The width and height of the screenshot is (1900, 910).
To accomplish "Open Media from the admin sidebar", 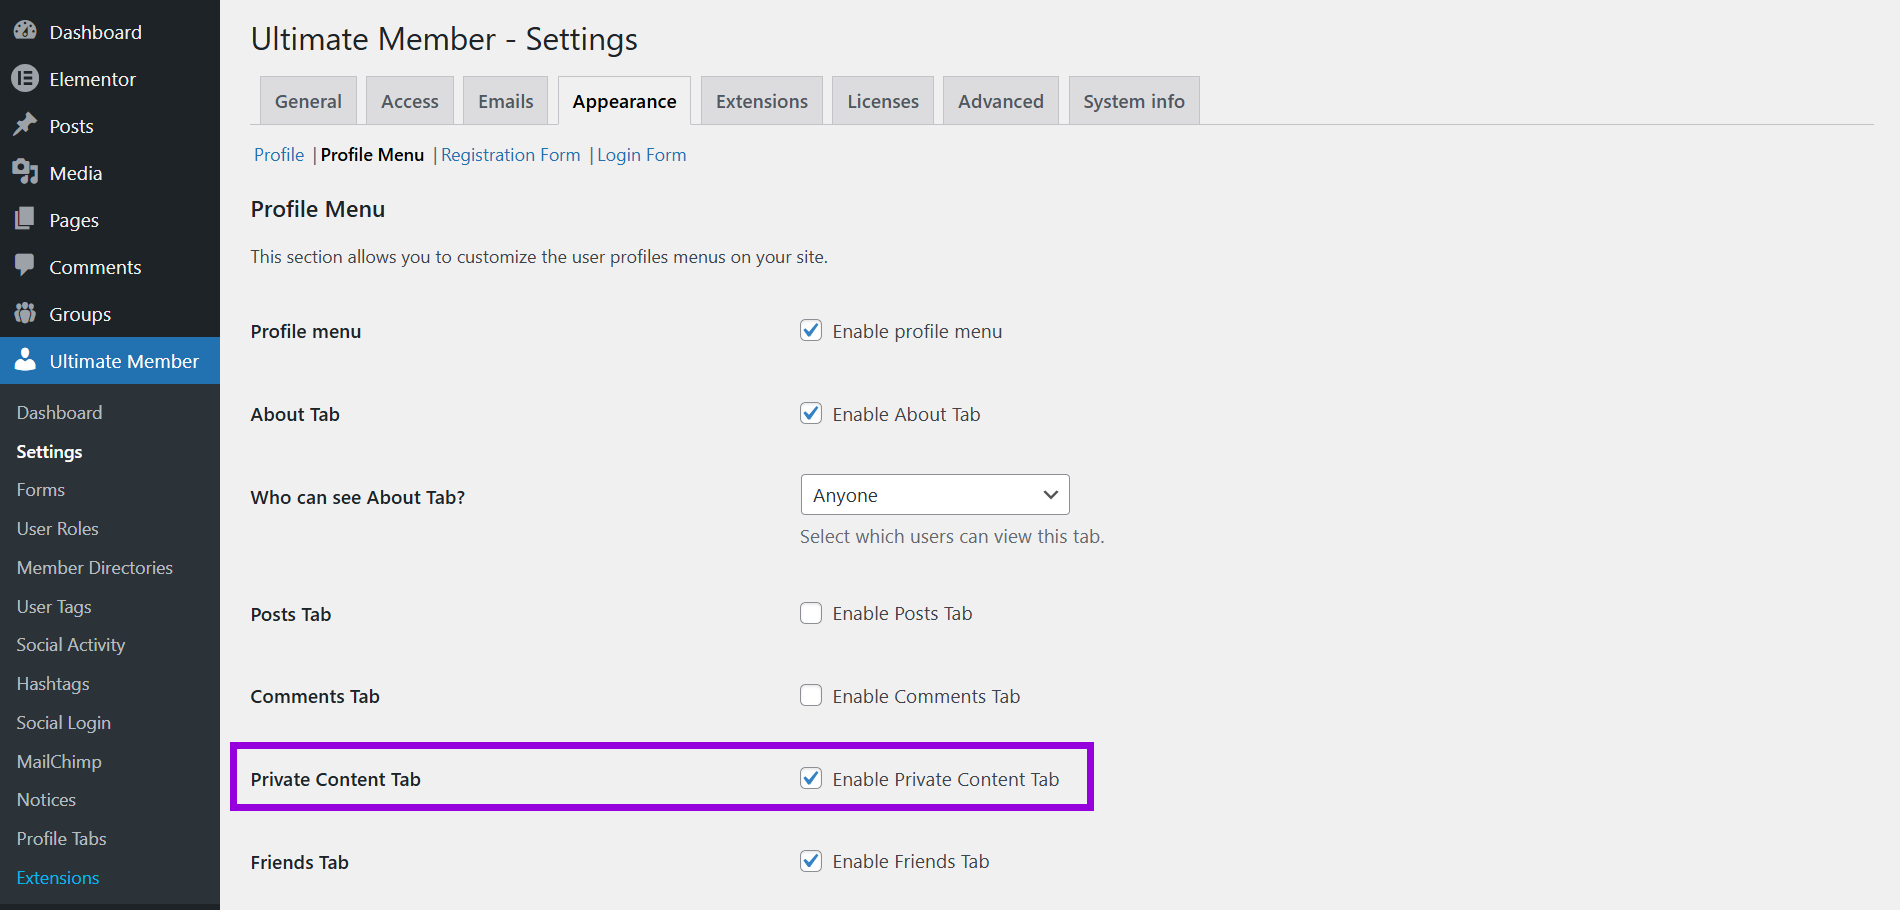I will tap(110, 172).
